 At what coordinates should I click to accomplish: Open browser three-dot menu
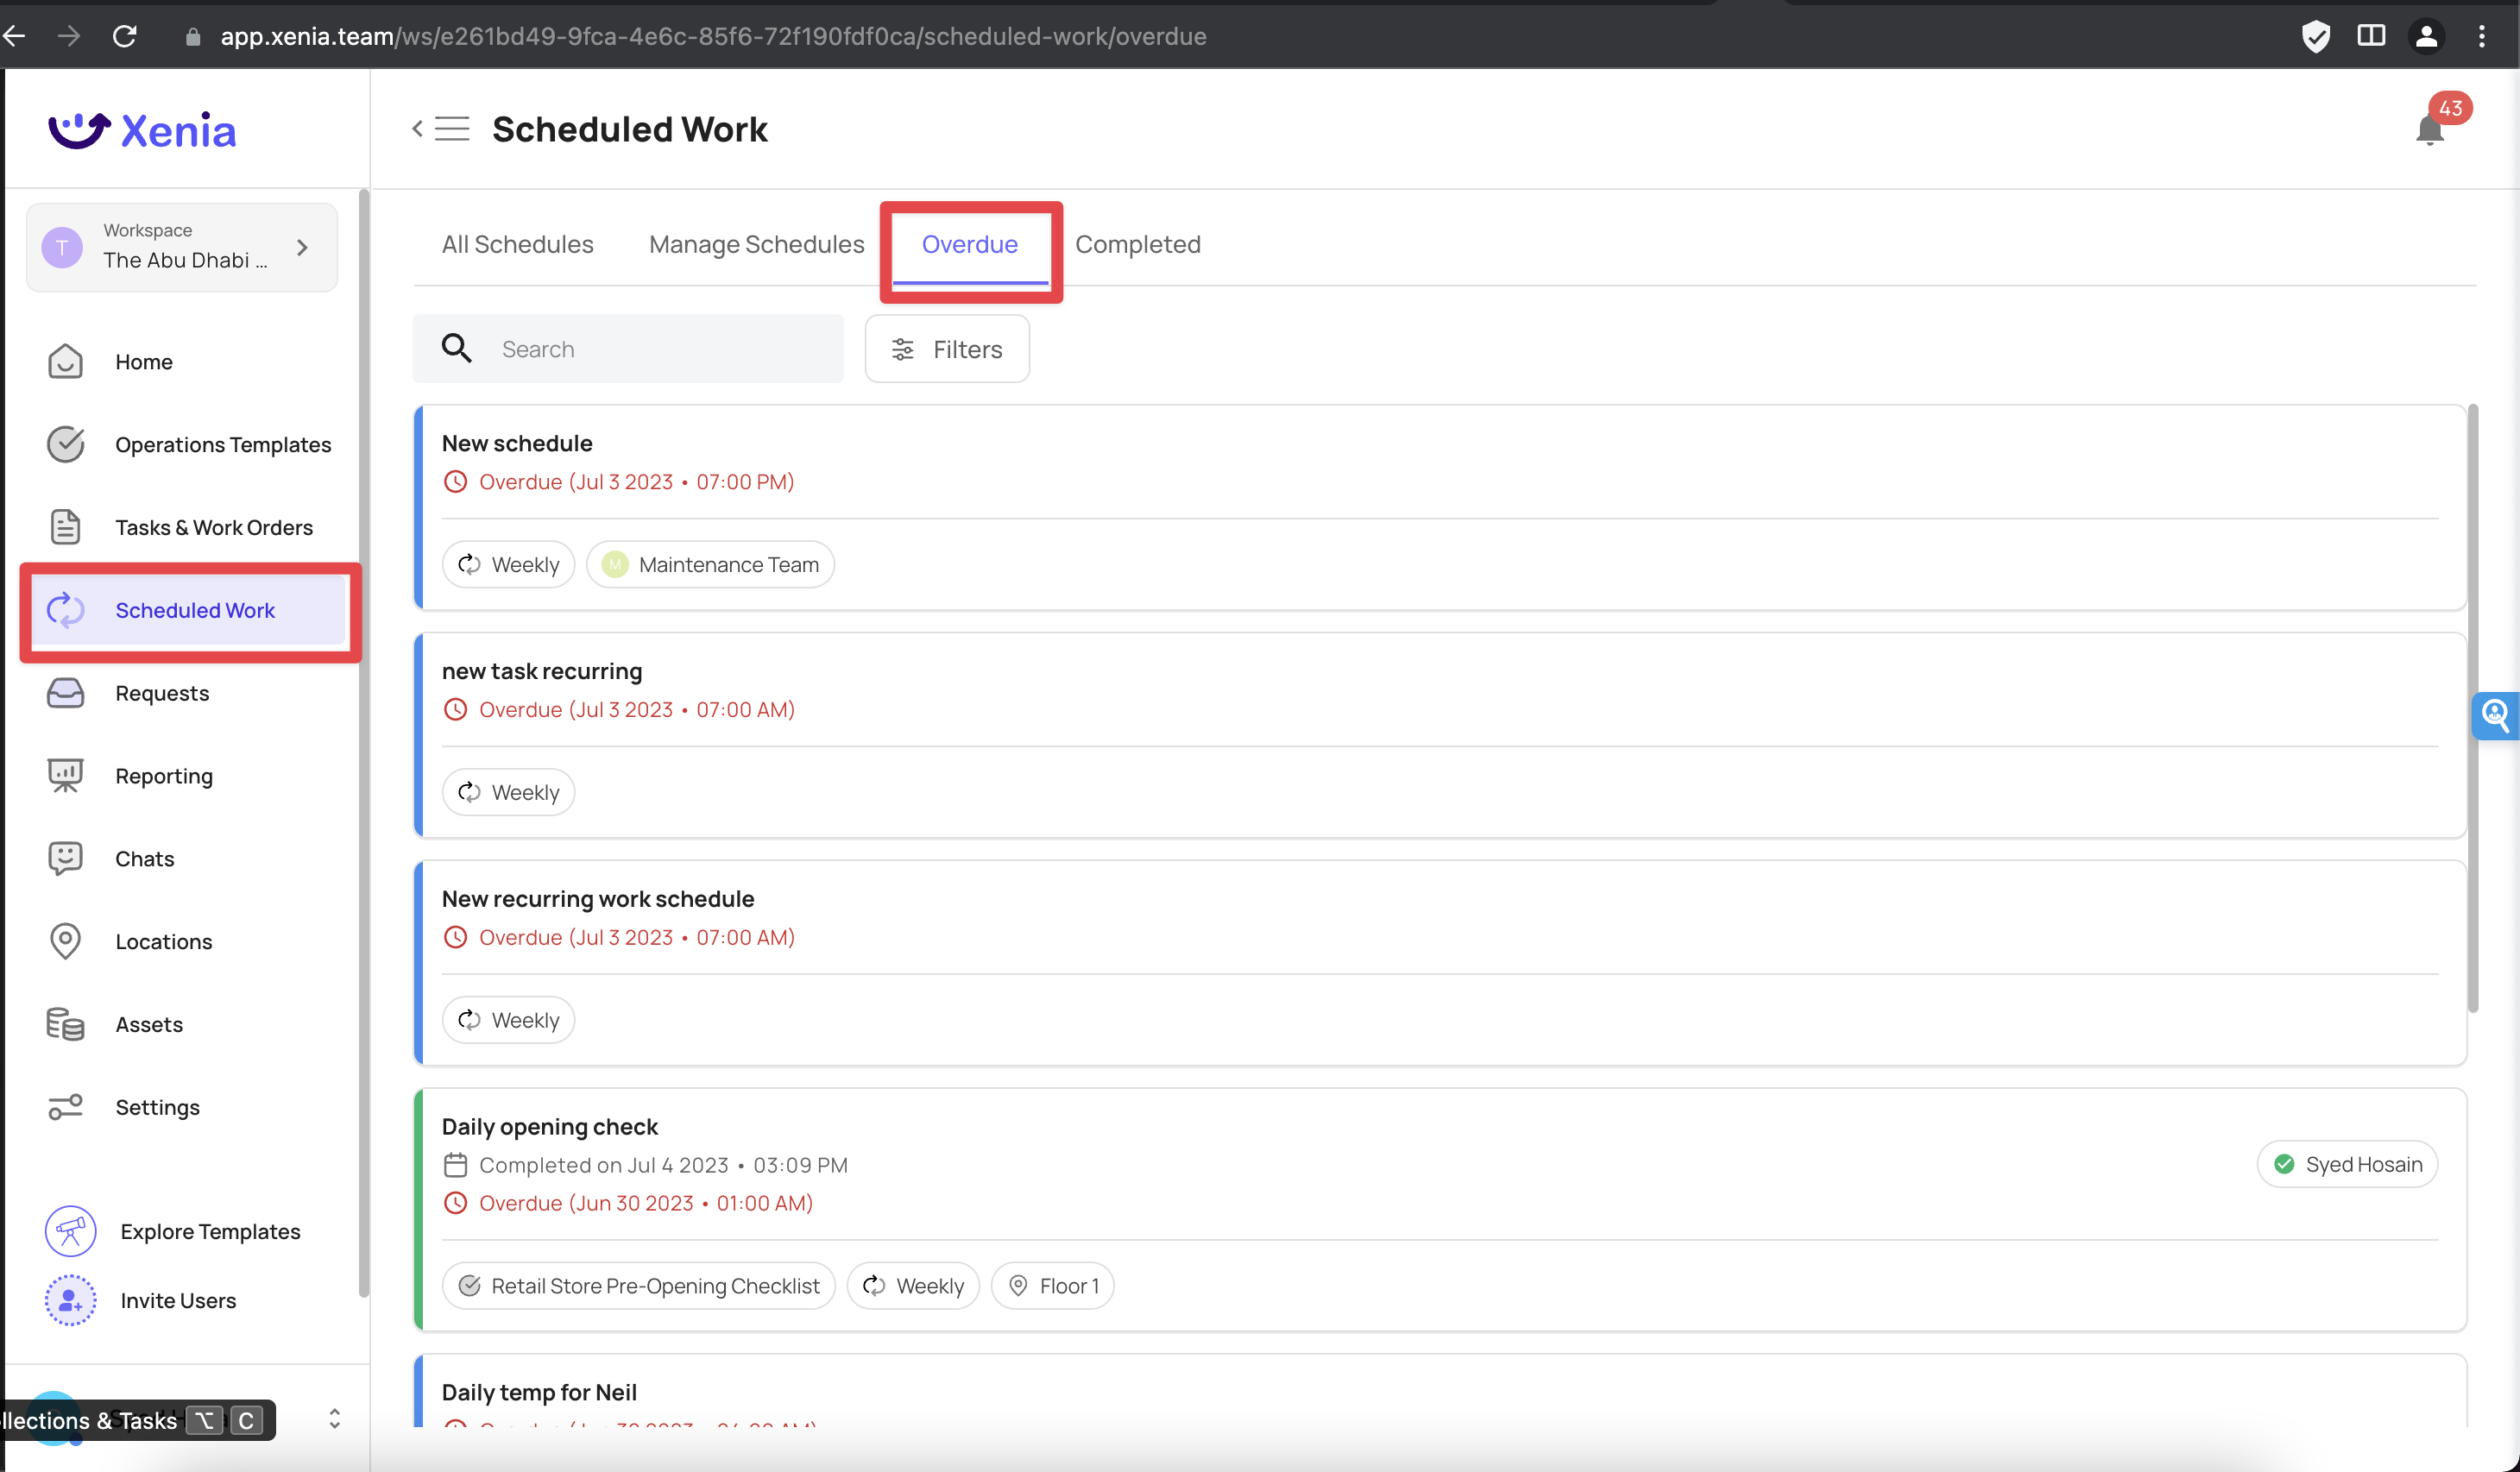(x=2482, y=36)
